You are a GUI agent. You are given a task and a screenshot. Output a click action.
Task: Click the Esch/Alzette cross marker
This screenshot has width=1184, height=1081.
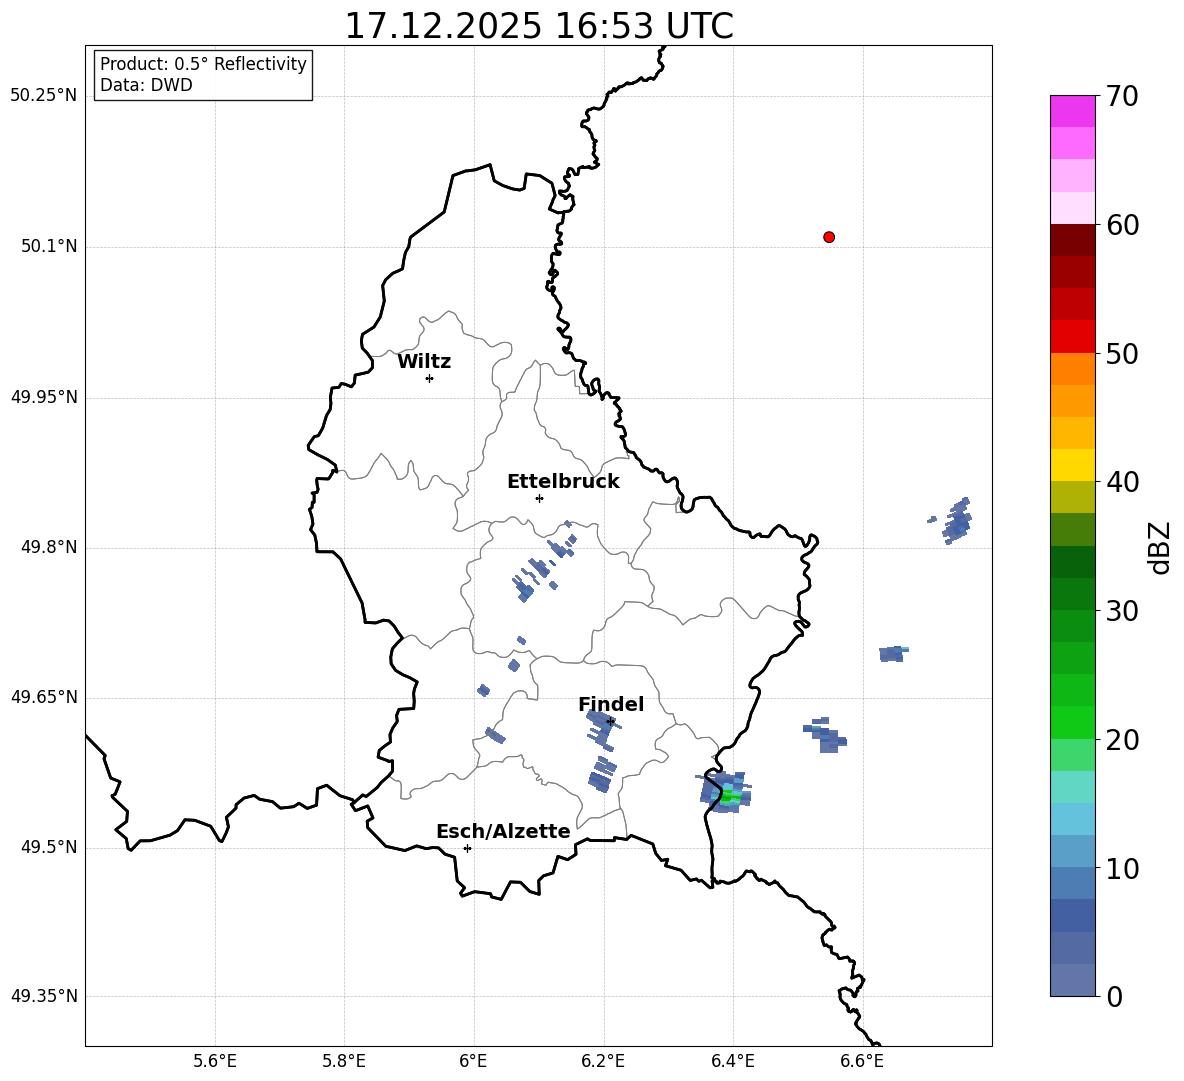467,848
